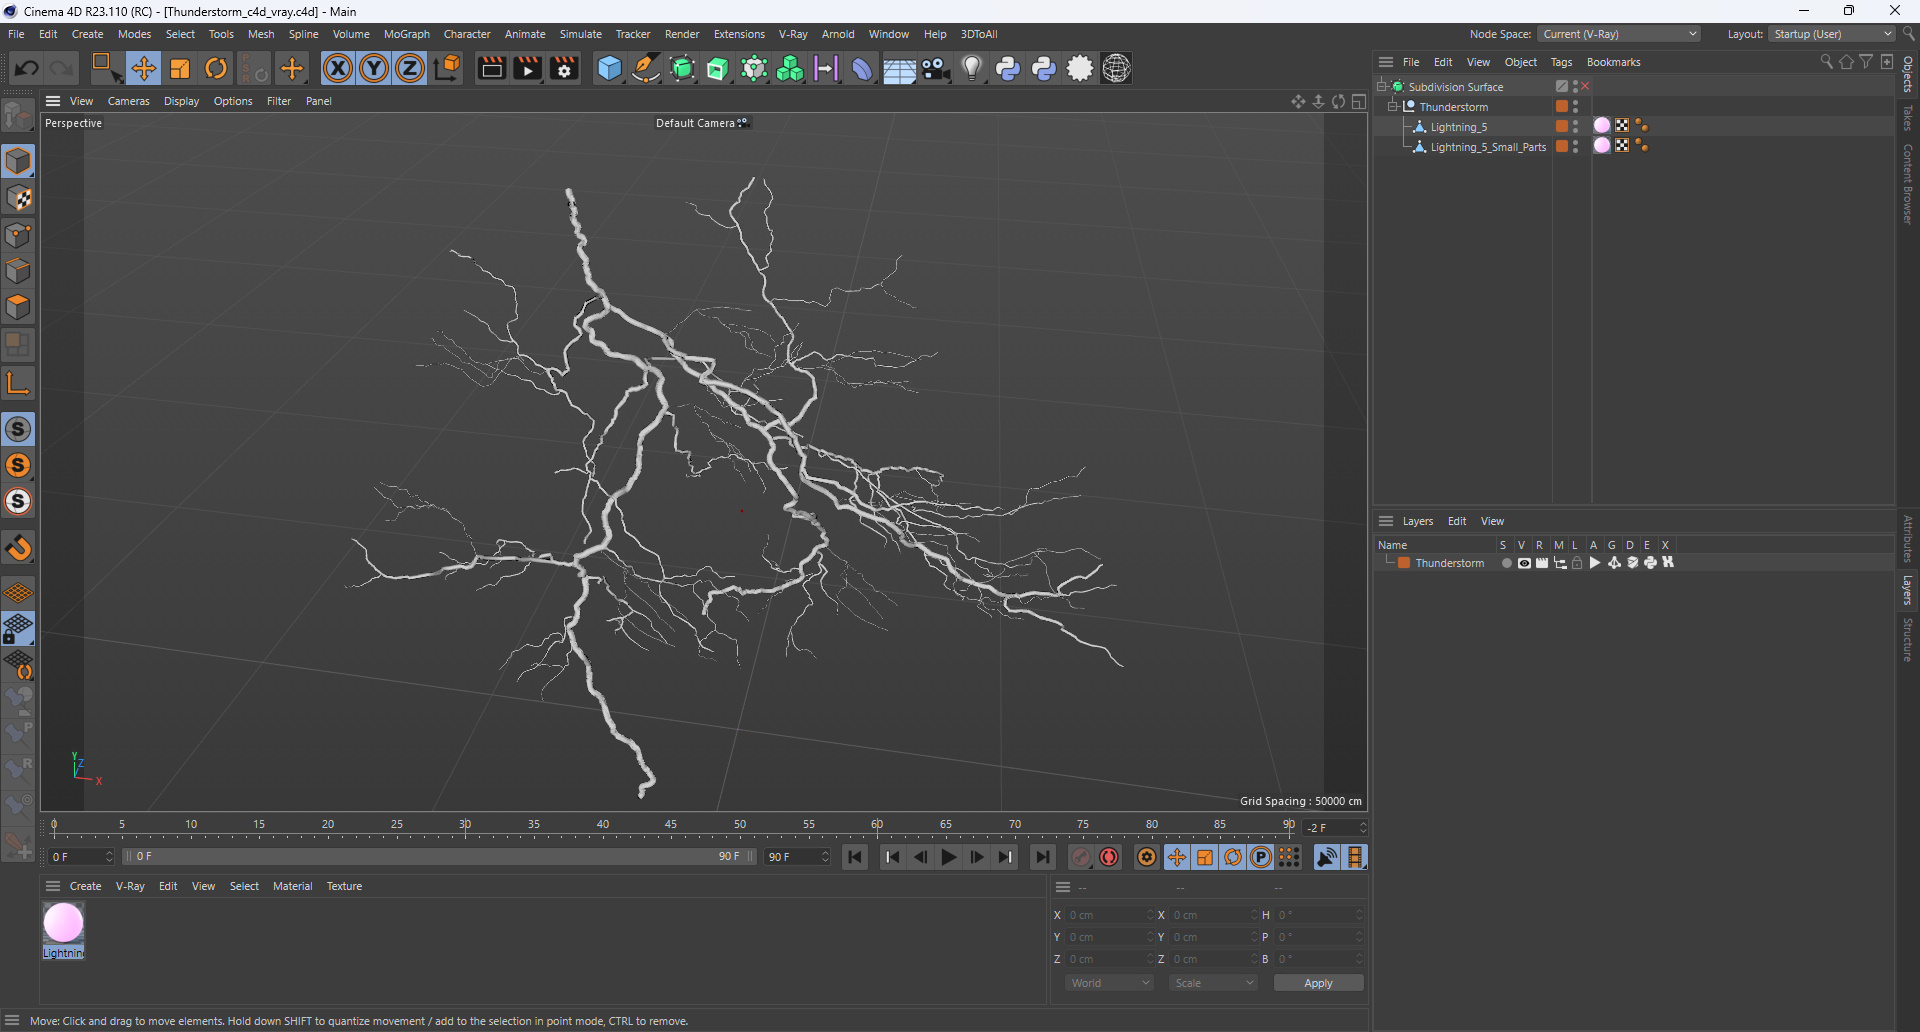
Task: Toggle Autokeying button
Action: coord(1109,857)
